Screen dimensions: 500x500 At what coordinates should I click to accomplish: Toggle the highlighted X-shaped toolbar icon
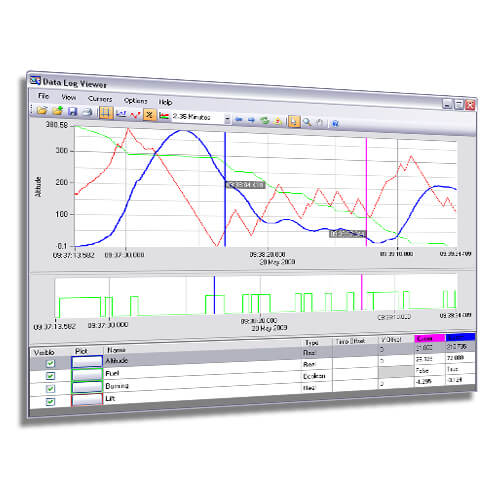click(149, 115)
